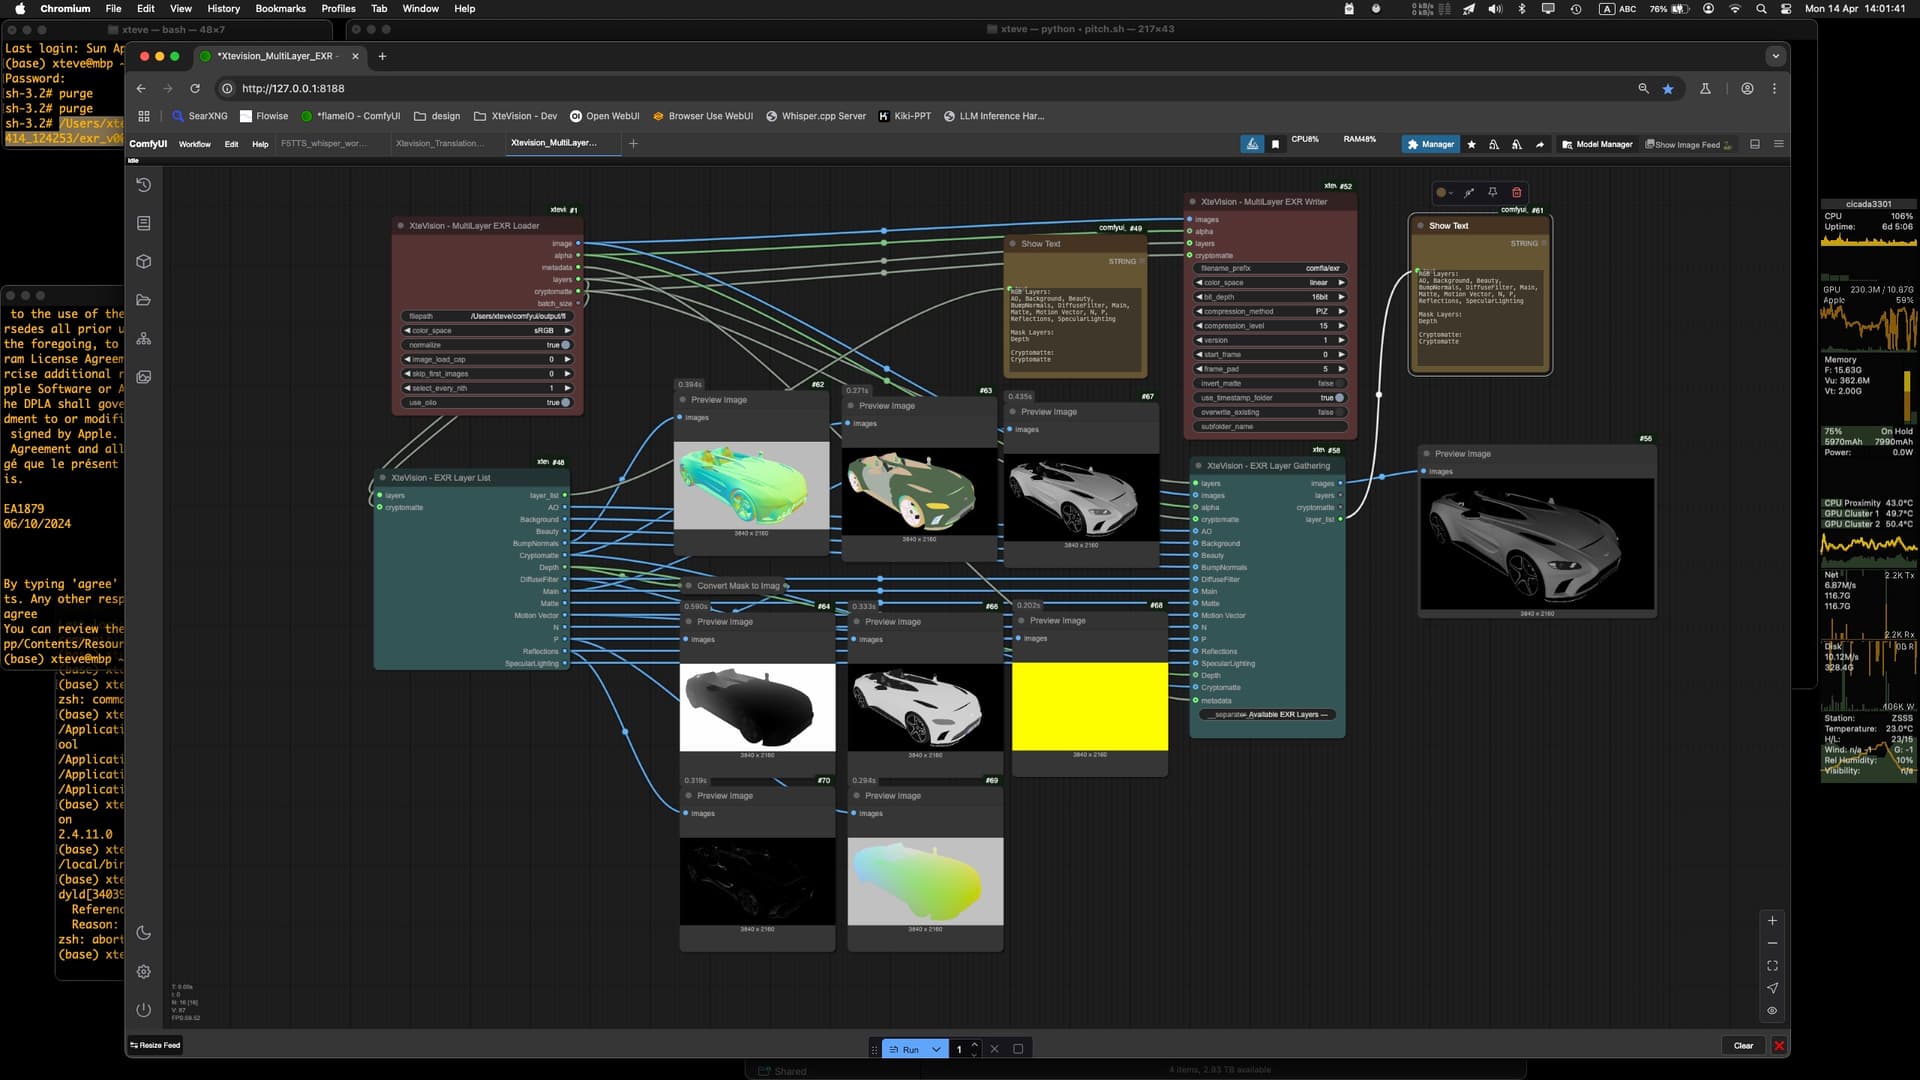The width and height of the screenshot is (1920, 1080).
Task: Pin the selected Show Text node
Action: 1493,192
